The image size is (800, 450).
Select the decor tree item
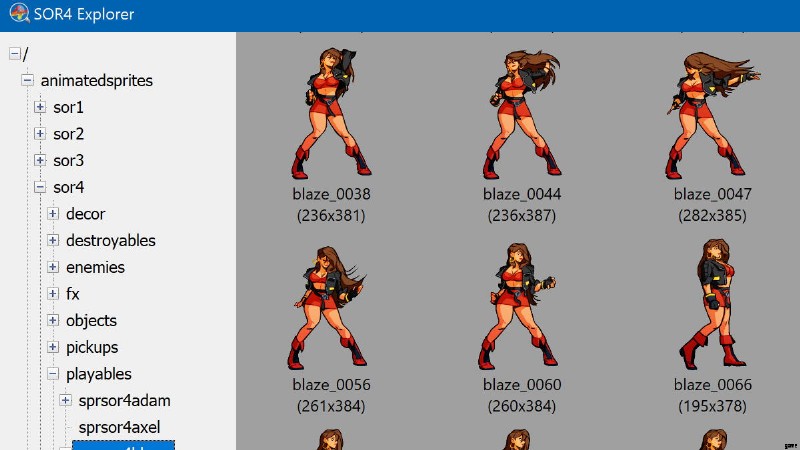click(85, 214)
